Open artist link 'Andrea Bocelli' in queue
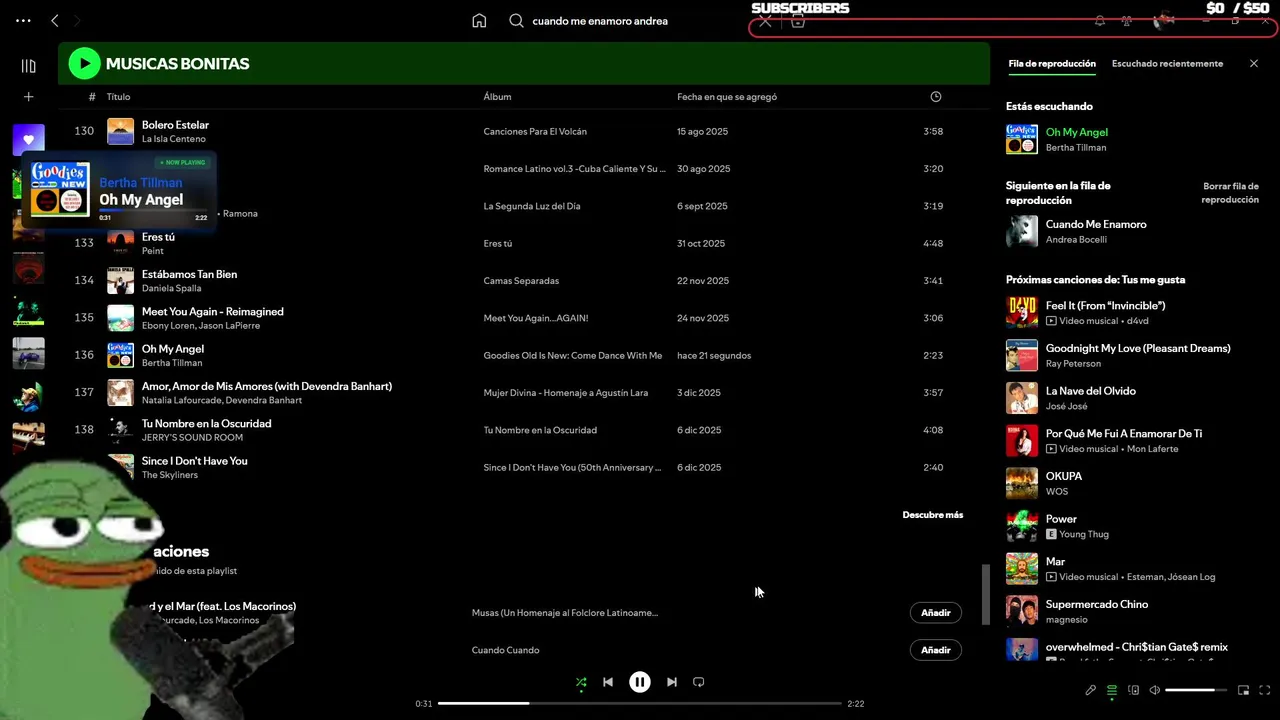This screenshot has height=720, width=1280. 1076,240
